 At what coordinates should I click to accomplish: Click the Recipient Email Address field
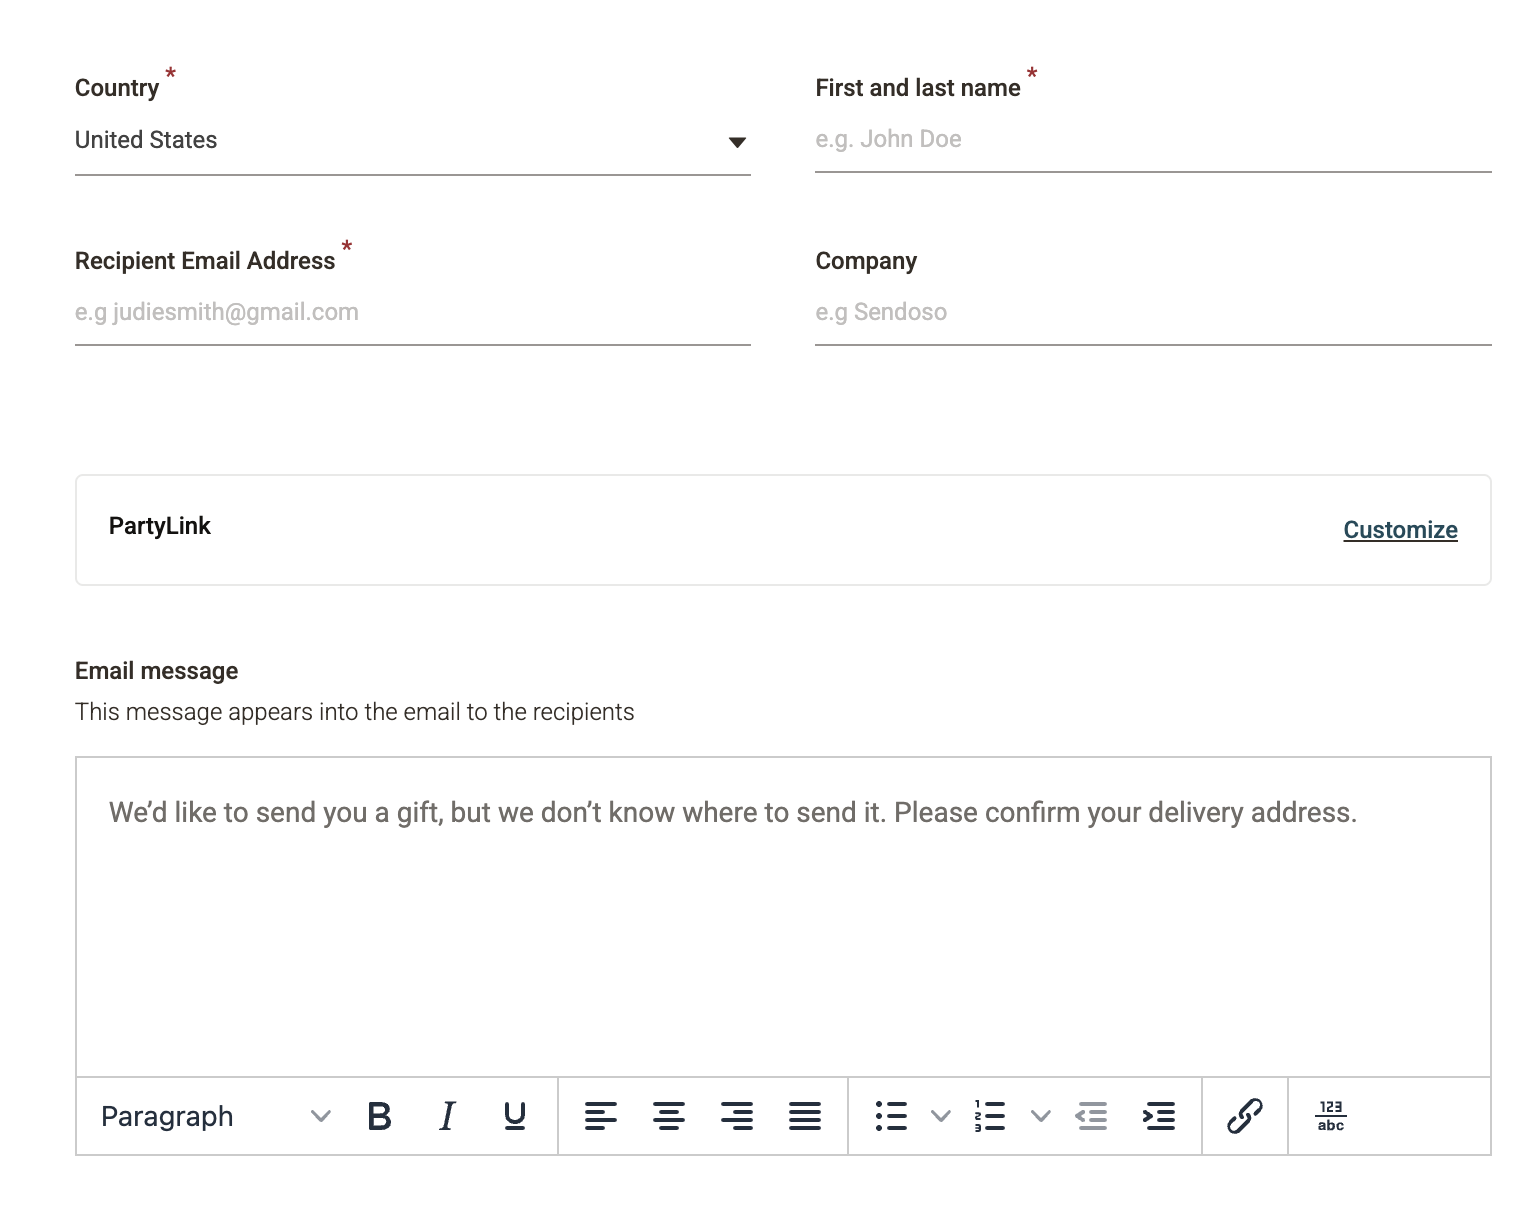point(413,313)
